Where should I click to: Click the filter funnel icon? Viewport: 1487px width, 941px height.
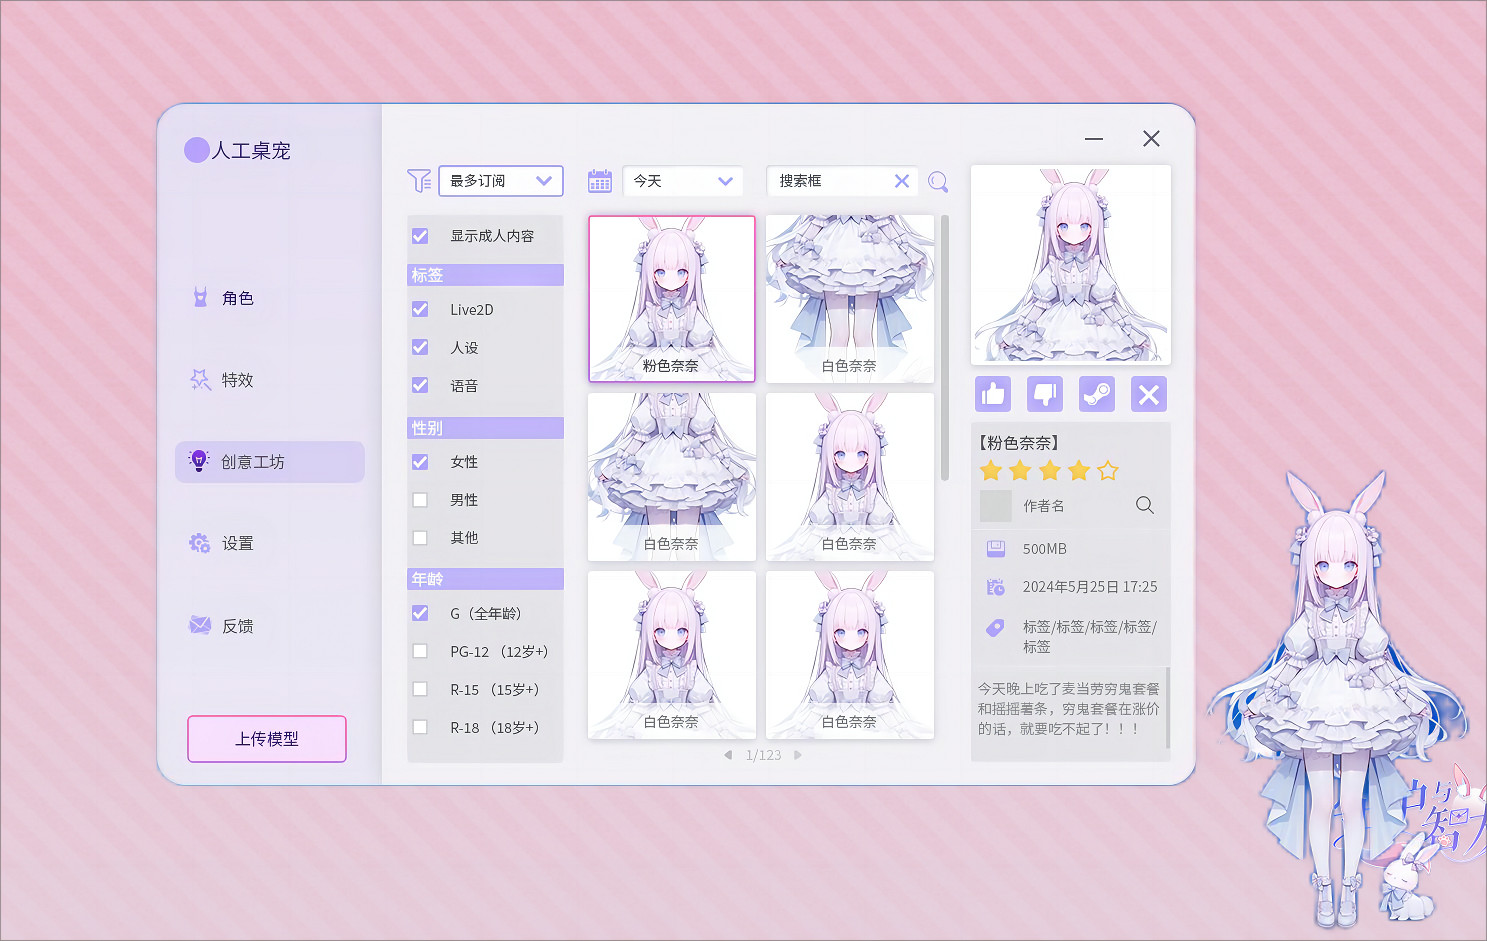[x=421, y=181]
